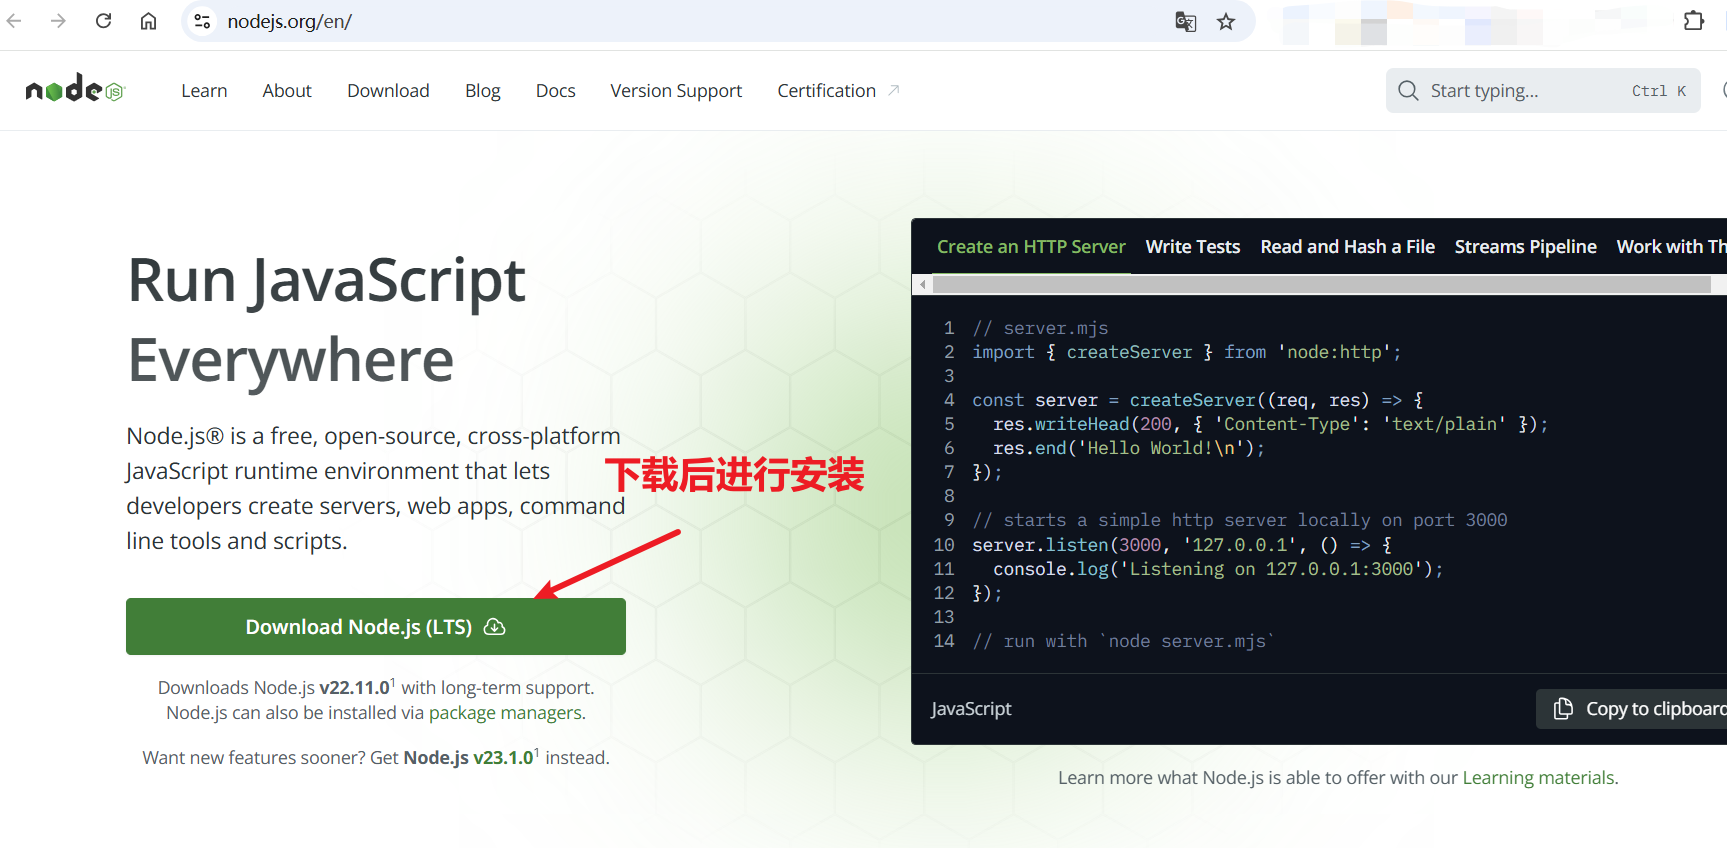This screenshot has height=848, width=1727.
Task: Open the package managers link
Action: [x=505, y=713]
